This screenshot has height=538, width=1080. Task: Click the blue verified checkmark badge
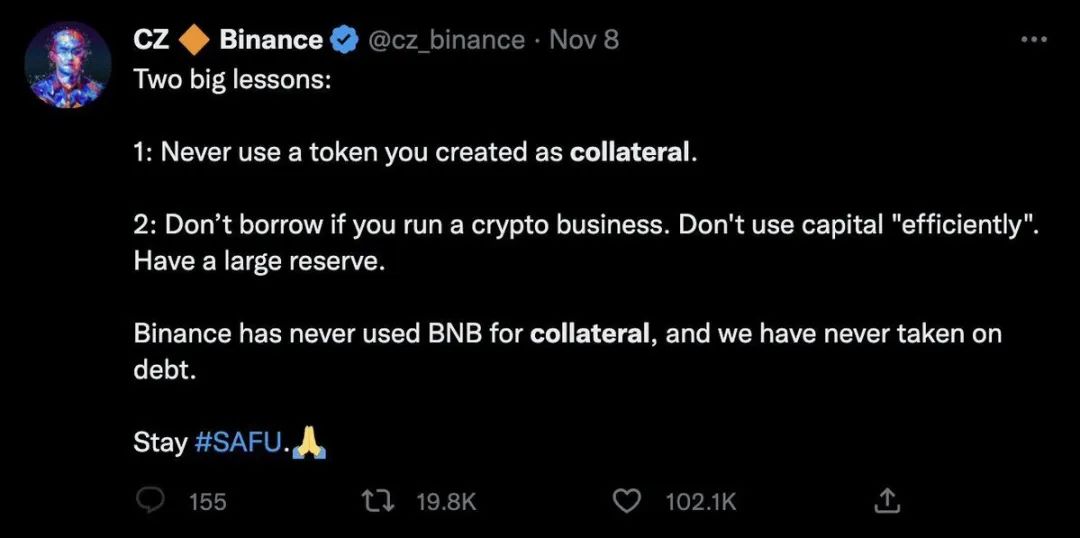tap(345, 40)
